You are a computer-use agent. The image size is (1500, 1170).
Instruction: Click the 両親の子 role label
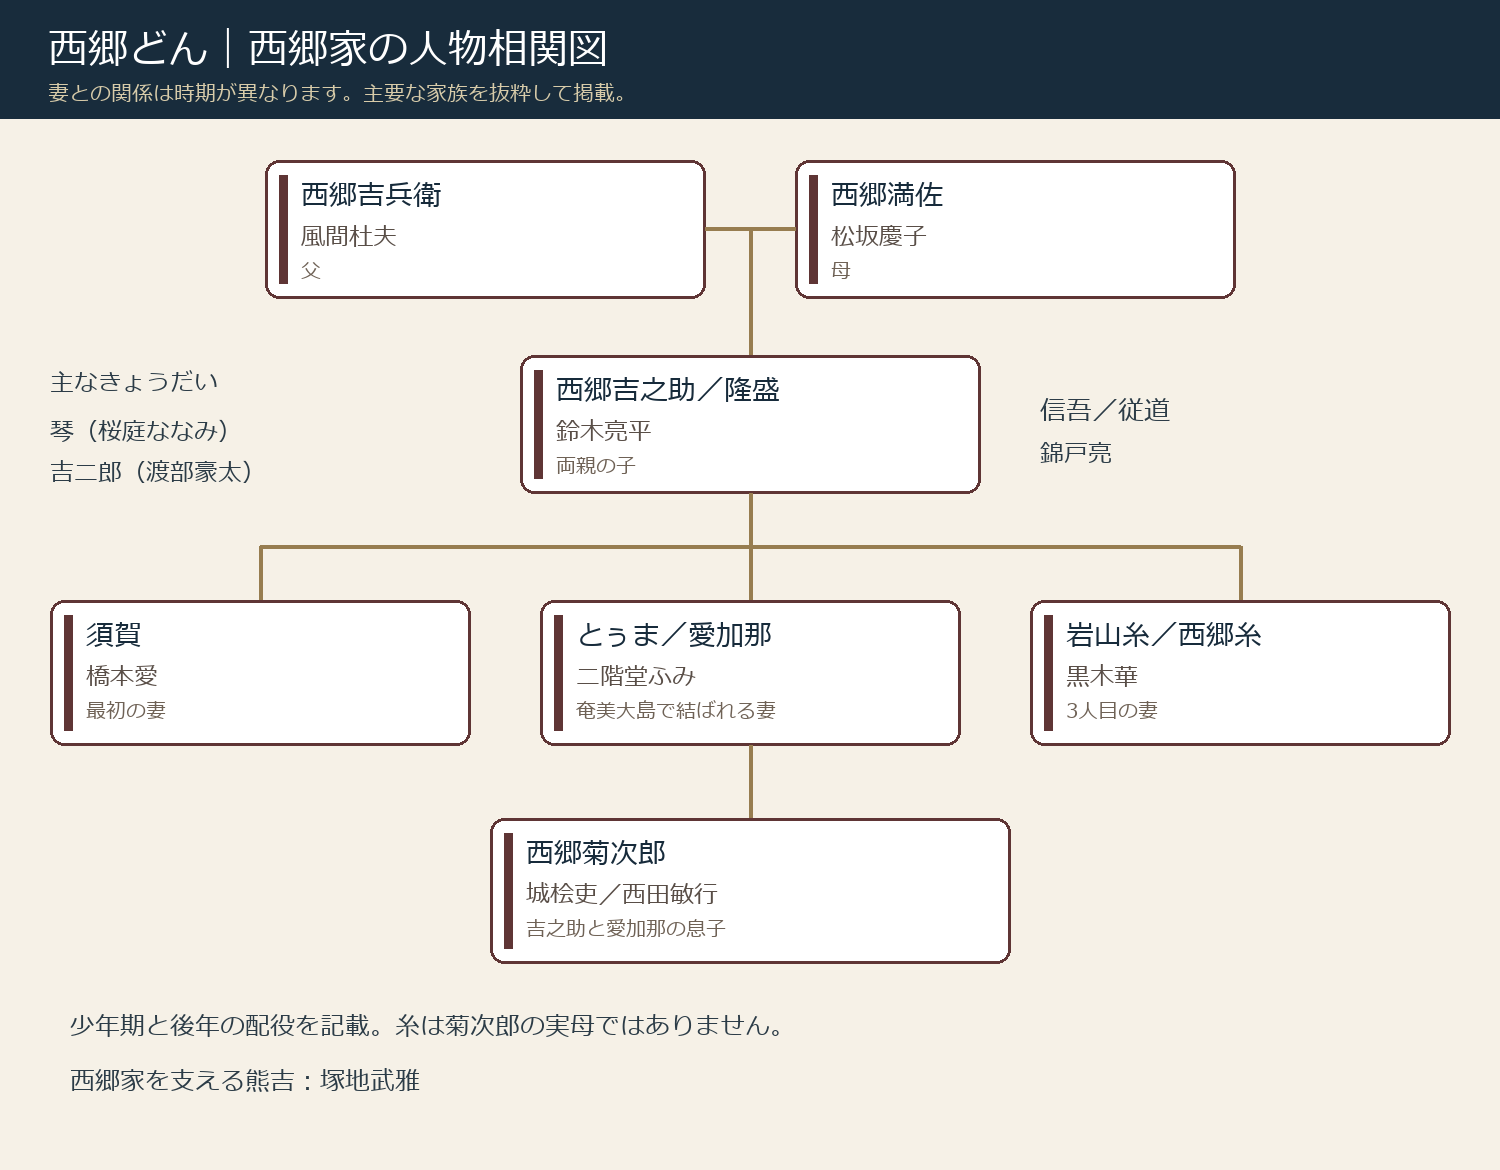(x=596, y=465)
